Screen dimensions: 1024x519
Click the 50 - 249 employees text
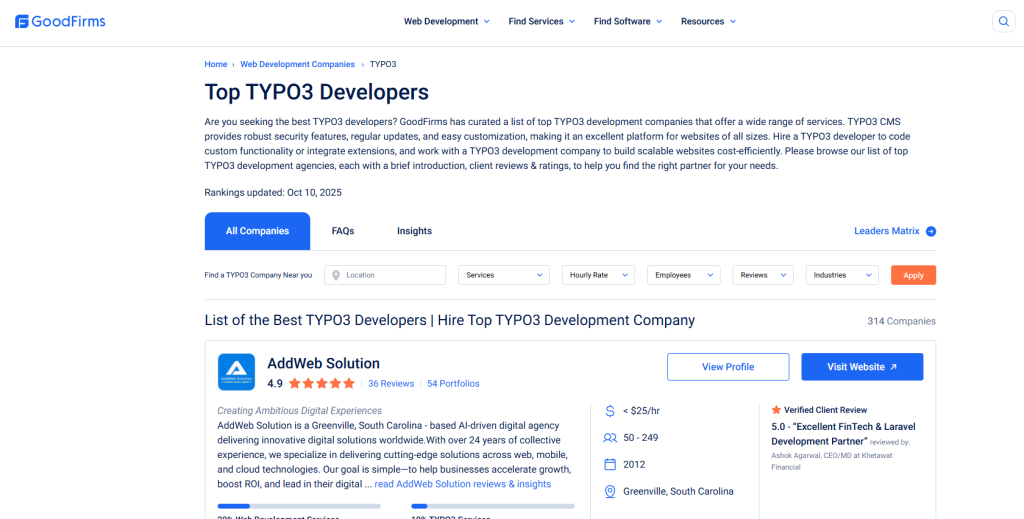(641, 438)
